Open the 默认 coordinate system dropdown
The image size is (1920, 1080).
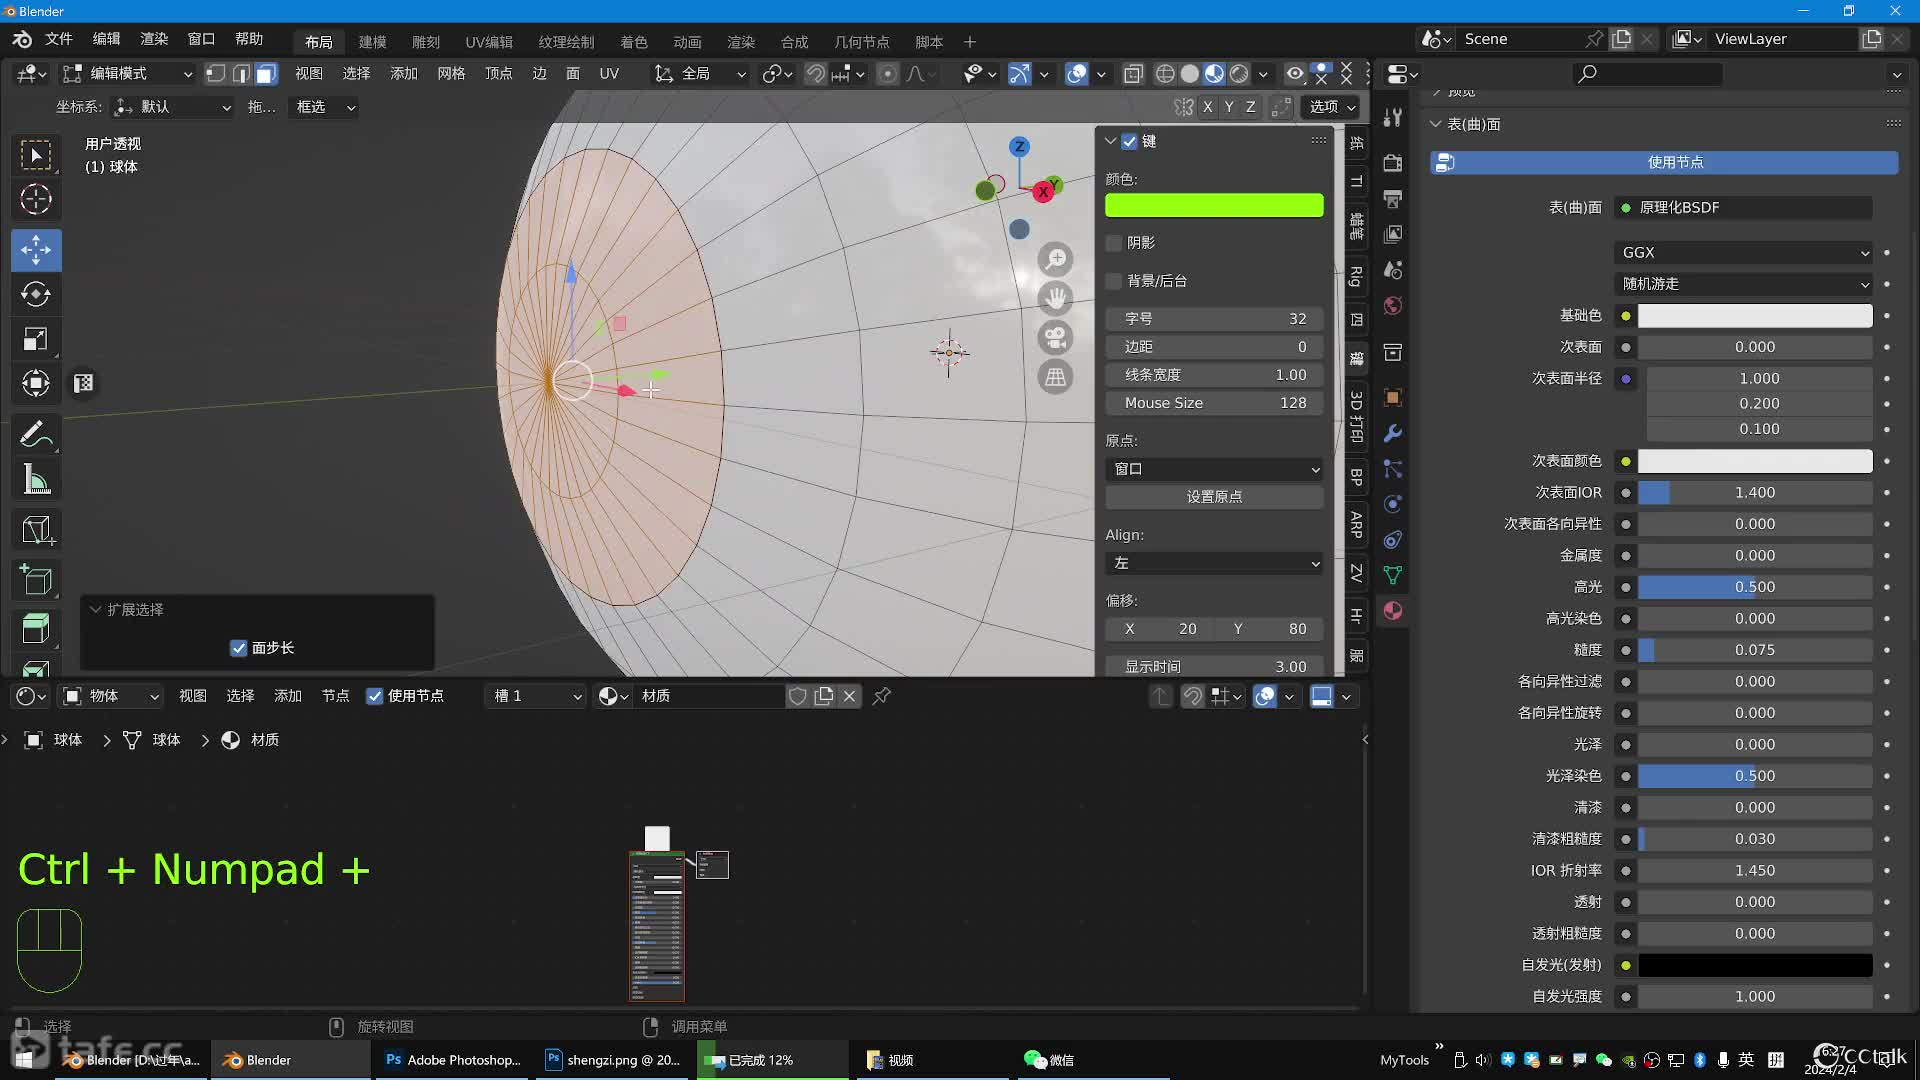point(173,107)
